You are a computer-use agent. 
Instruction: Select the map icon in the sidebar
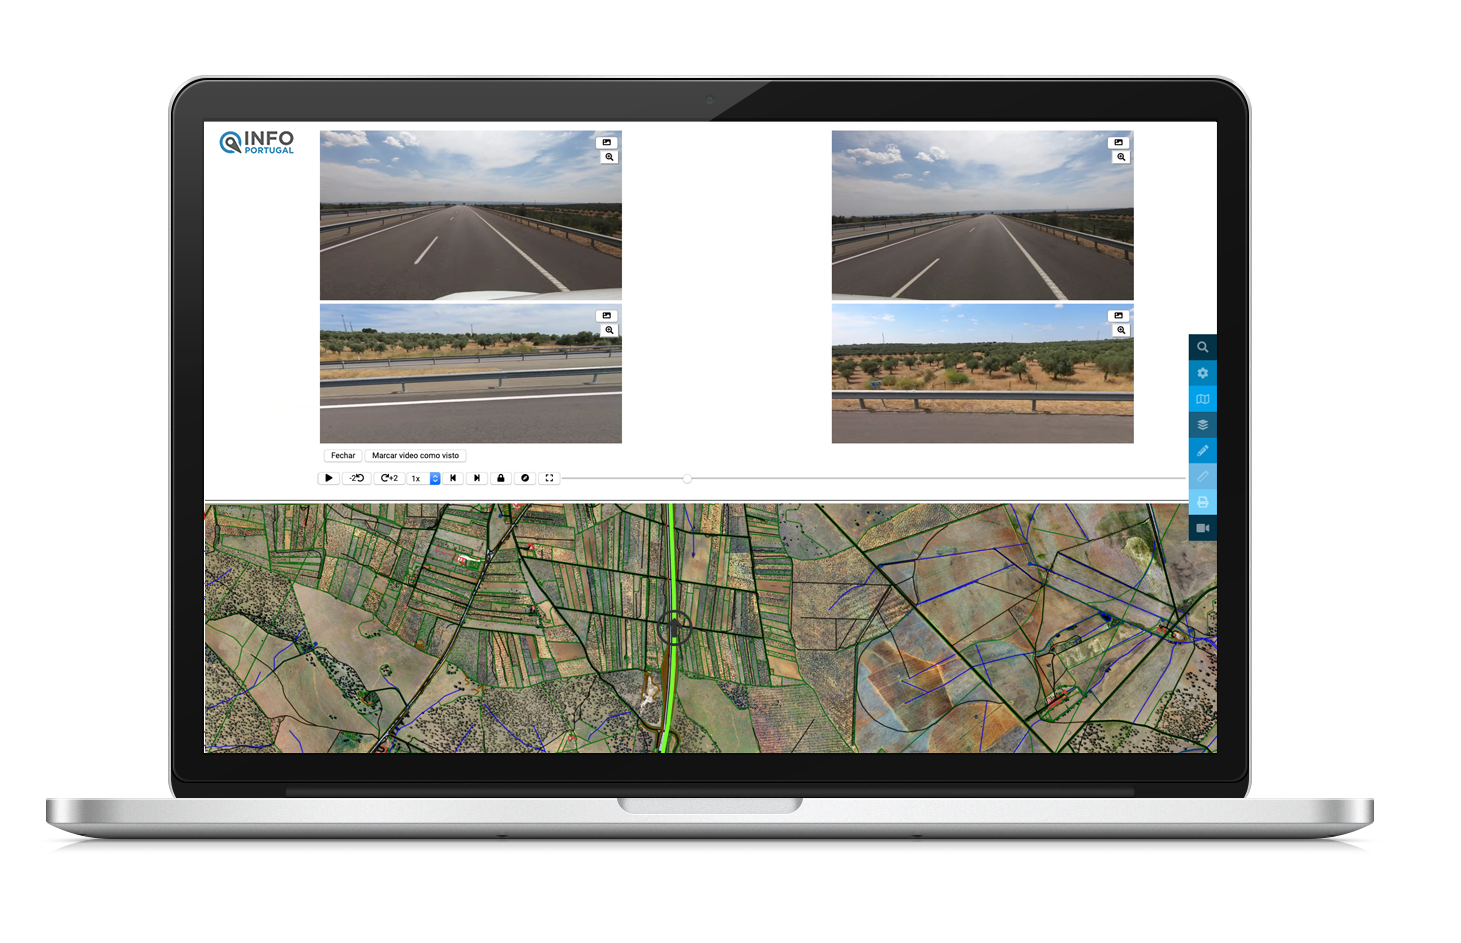click(x=1202, y=399)
